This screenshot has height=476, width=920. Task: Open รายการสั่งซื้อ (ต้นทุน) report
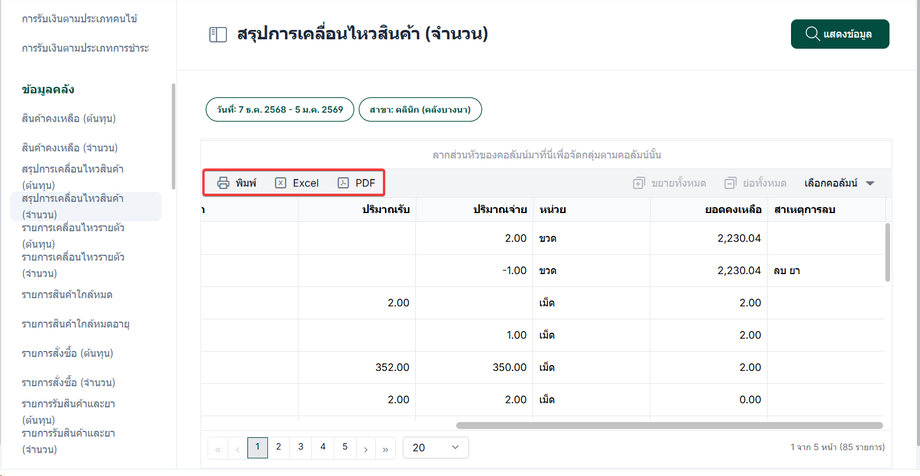[67, 353]
